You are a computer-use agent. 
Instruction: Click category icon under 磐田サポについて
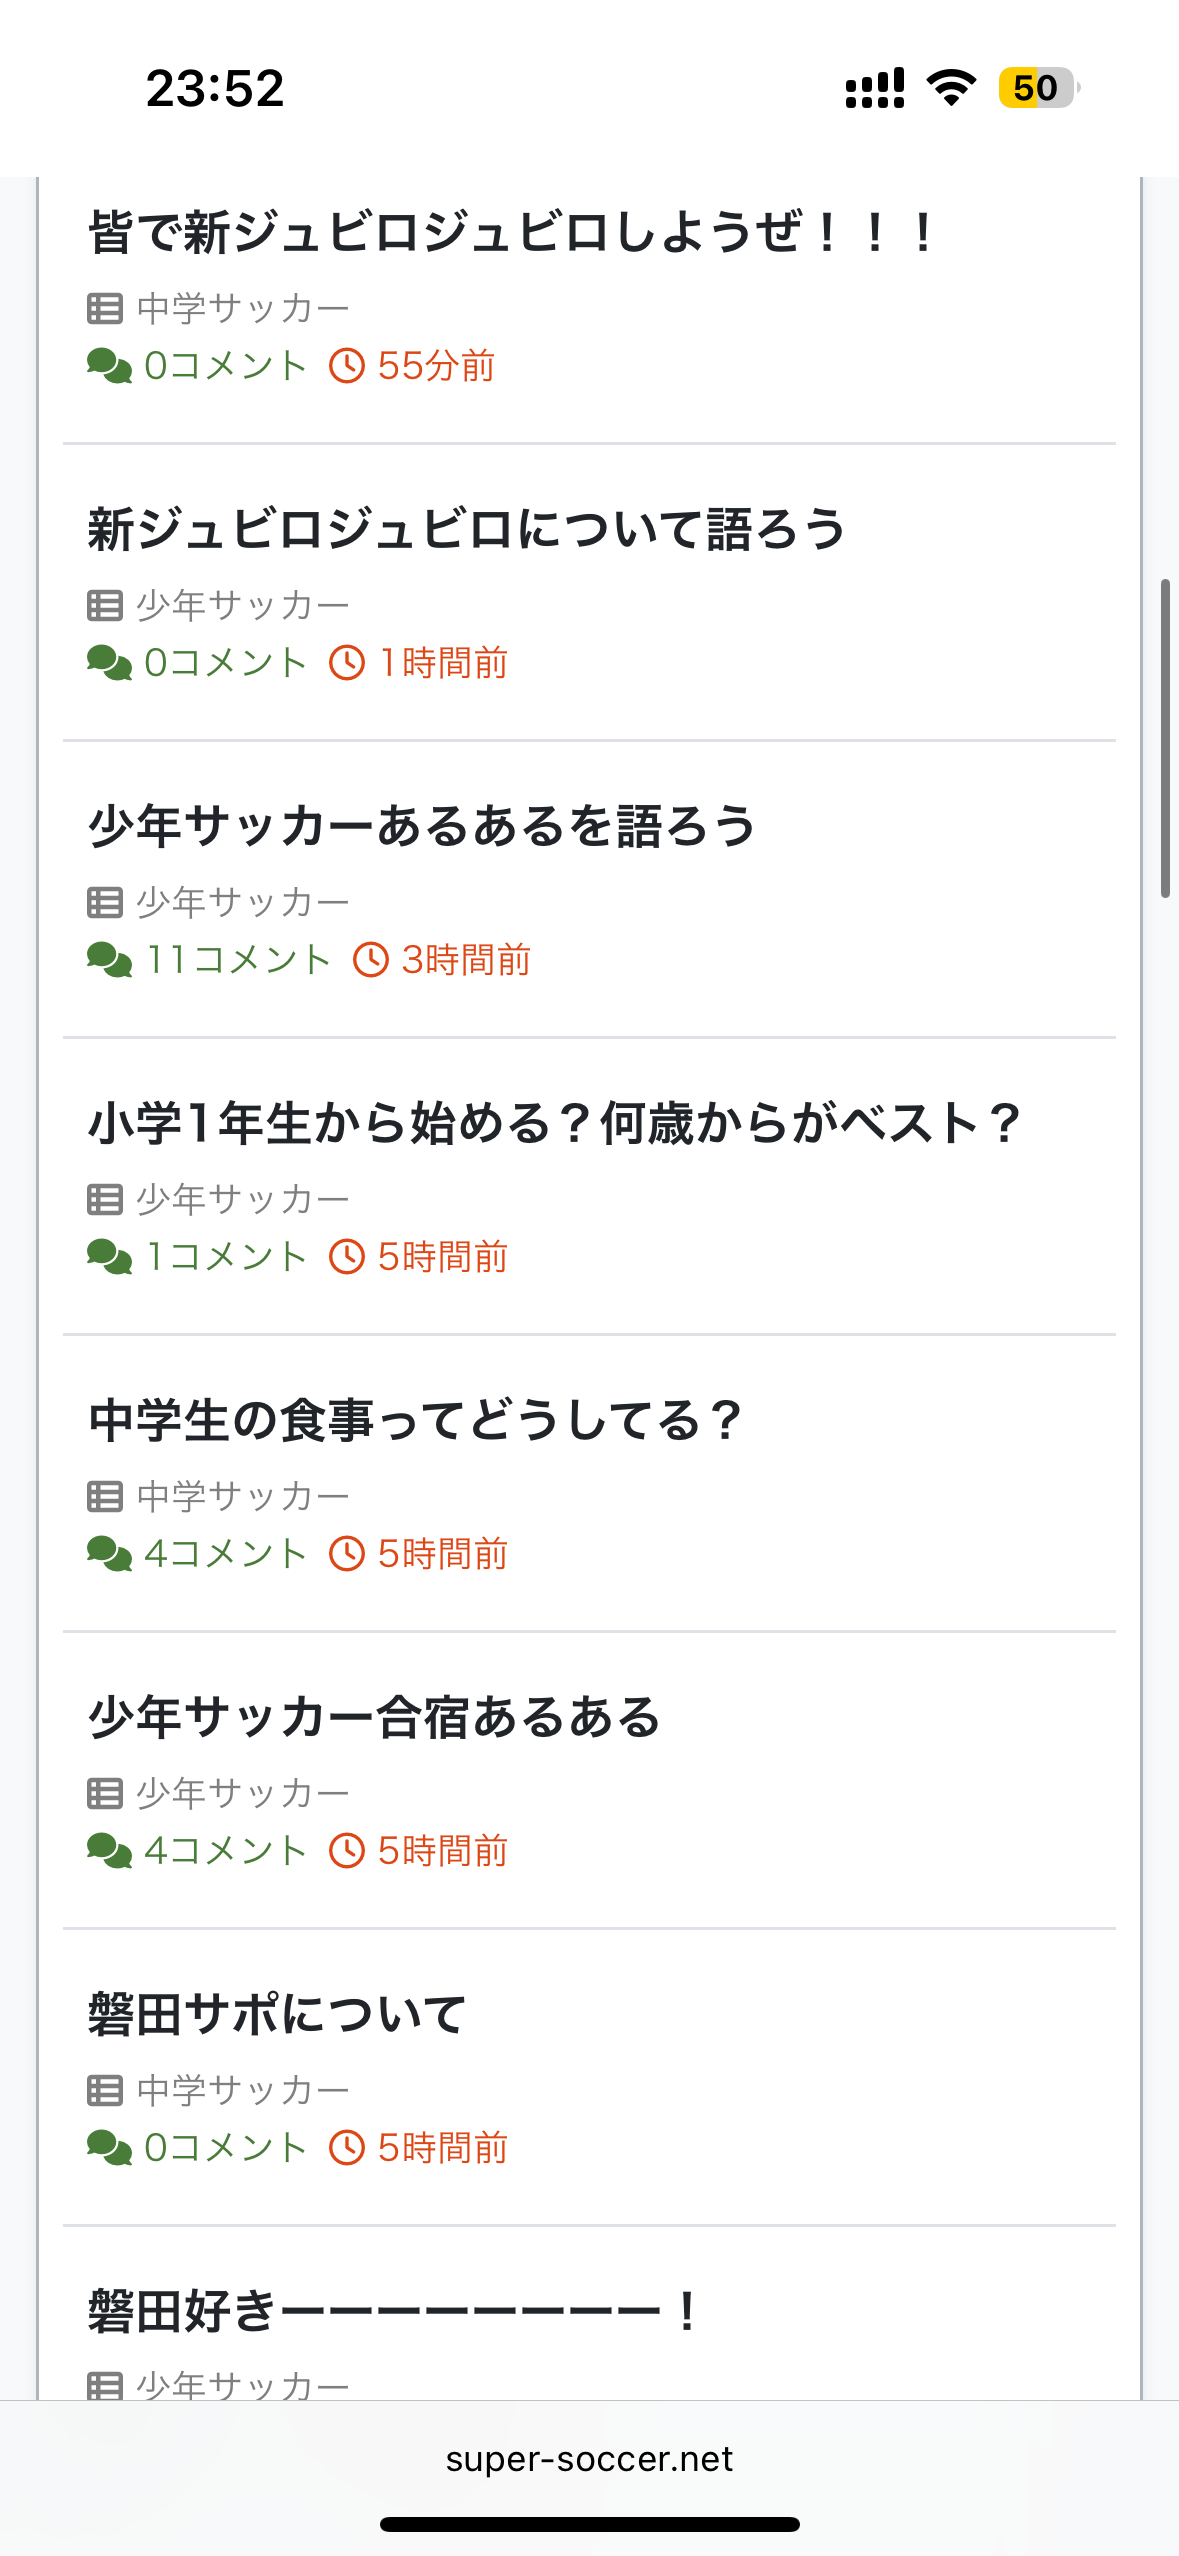(x=105, y=2090)
